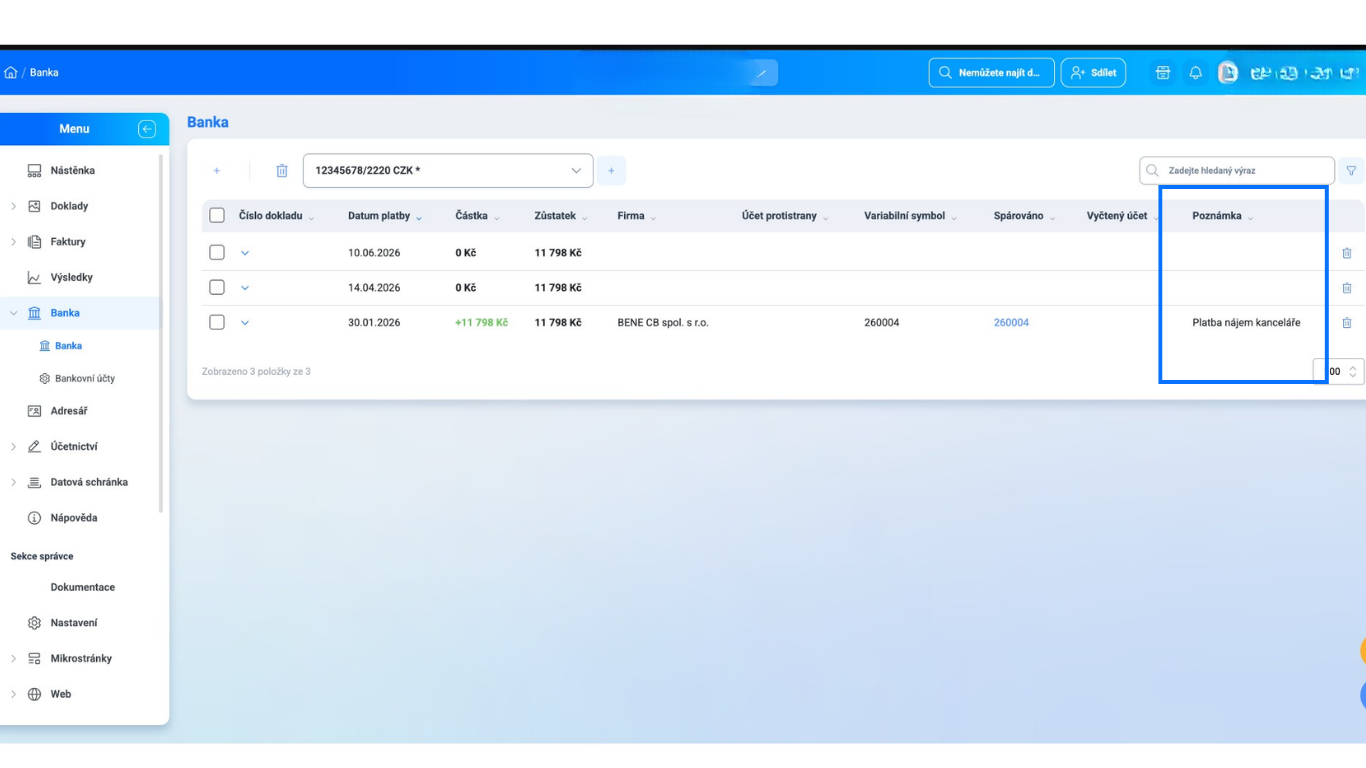Screen dimensions: 1366x768
Task: Sort by Spárováno column header
Action: click(1025, 216)
